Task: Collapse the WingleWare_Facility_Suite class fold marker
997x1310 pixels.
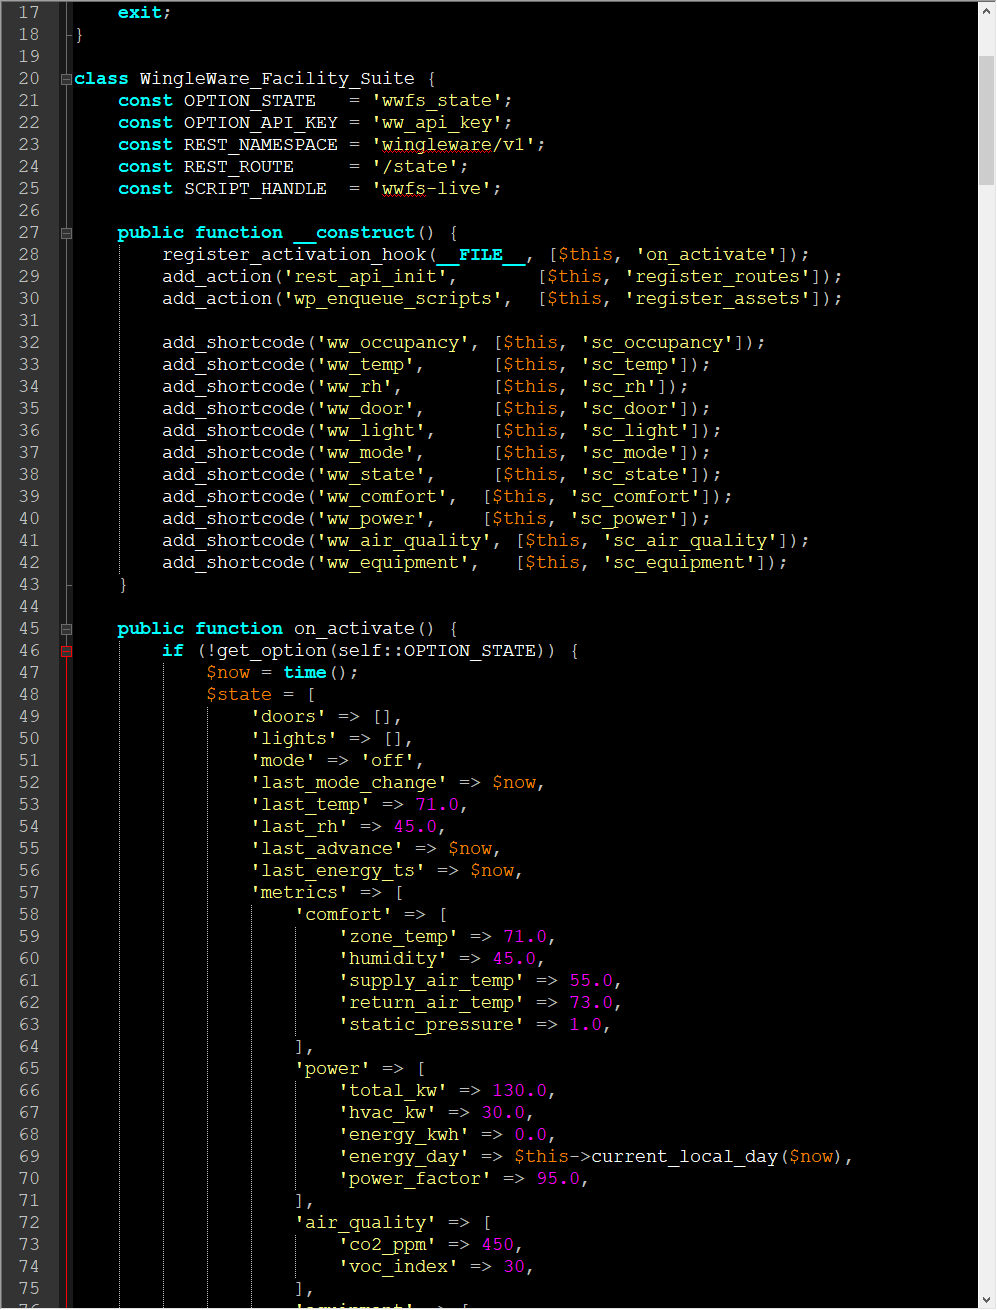Action: point(66,79)
